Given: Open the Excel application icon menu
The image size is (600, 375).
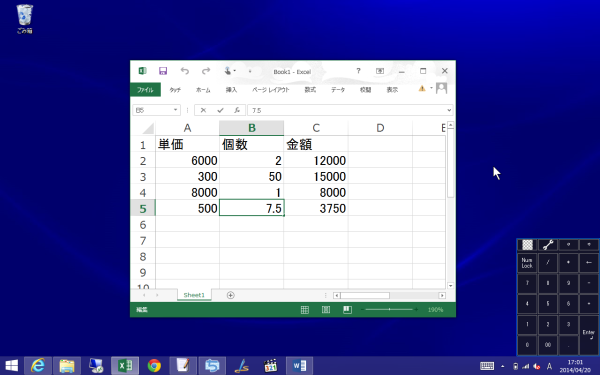Looking at the screenshot, I should click(142, 71).
